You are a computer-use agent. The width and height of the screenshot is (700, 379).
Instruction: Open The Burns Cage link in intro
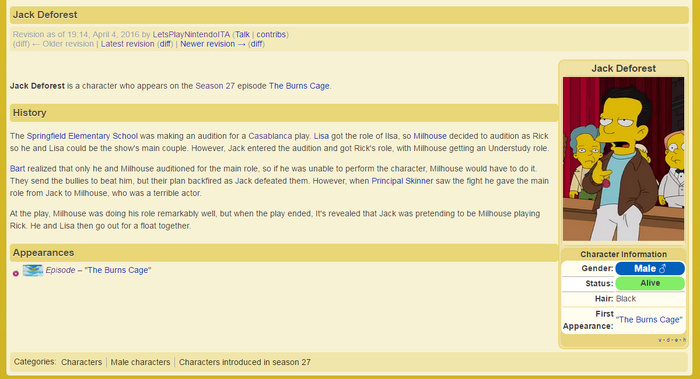pos(299,86)
